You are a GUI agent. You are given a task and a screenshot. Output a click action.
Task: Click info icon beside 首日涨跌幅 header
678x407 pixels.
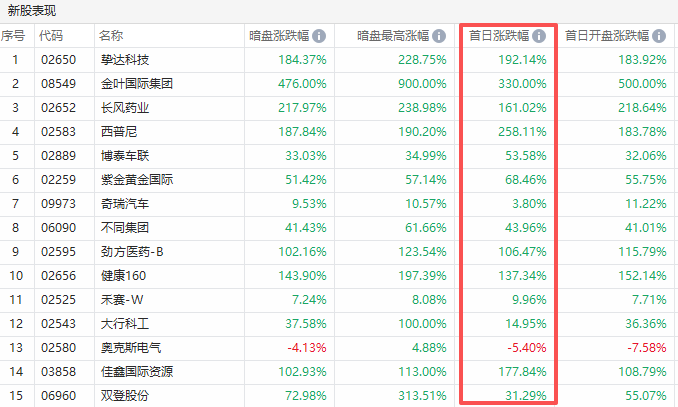[x=539, y=36]
